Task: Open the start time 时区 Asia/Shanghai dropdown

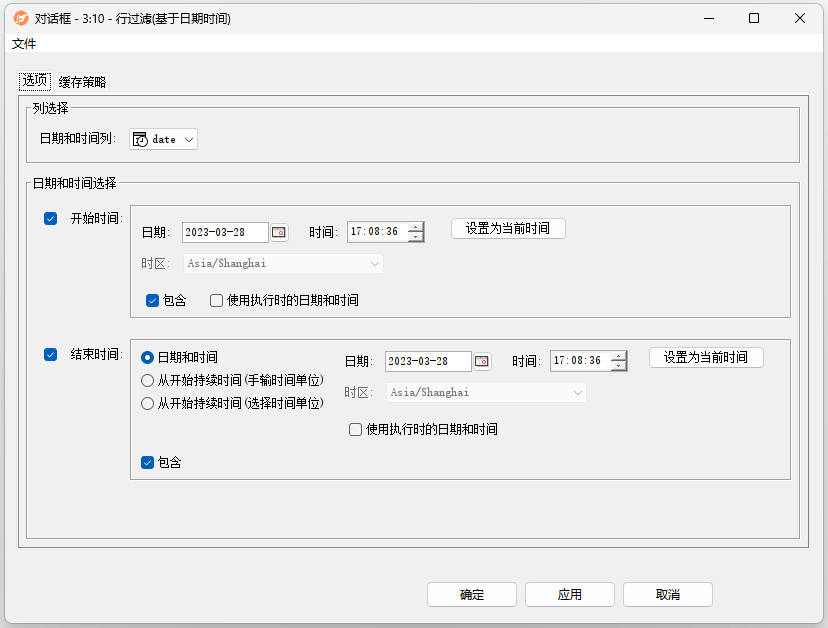Action: click(x=283, y=264)
